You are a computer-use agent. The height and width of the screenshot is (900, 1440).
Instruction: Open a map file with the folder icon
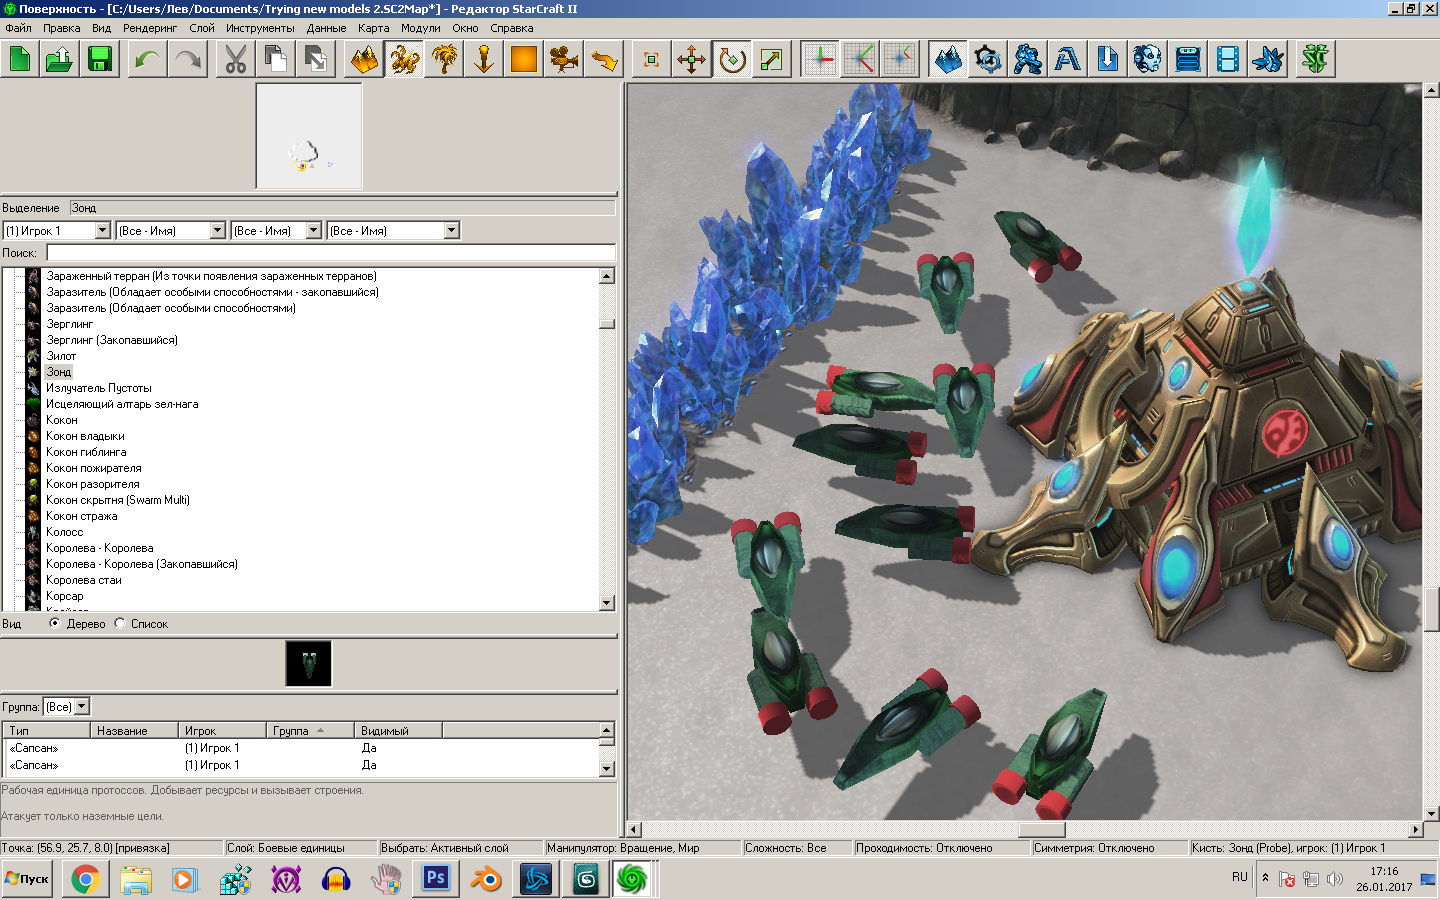click(x=60, y=59)
